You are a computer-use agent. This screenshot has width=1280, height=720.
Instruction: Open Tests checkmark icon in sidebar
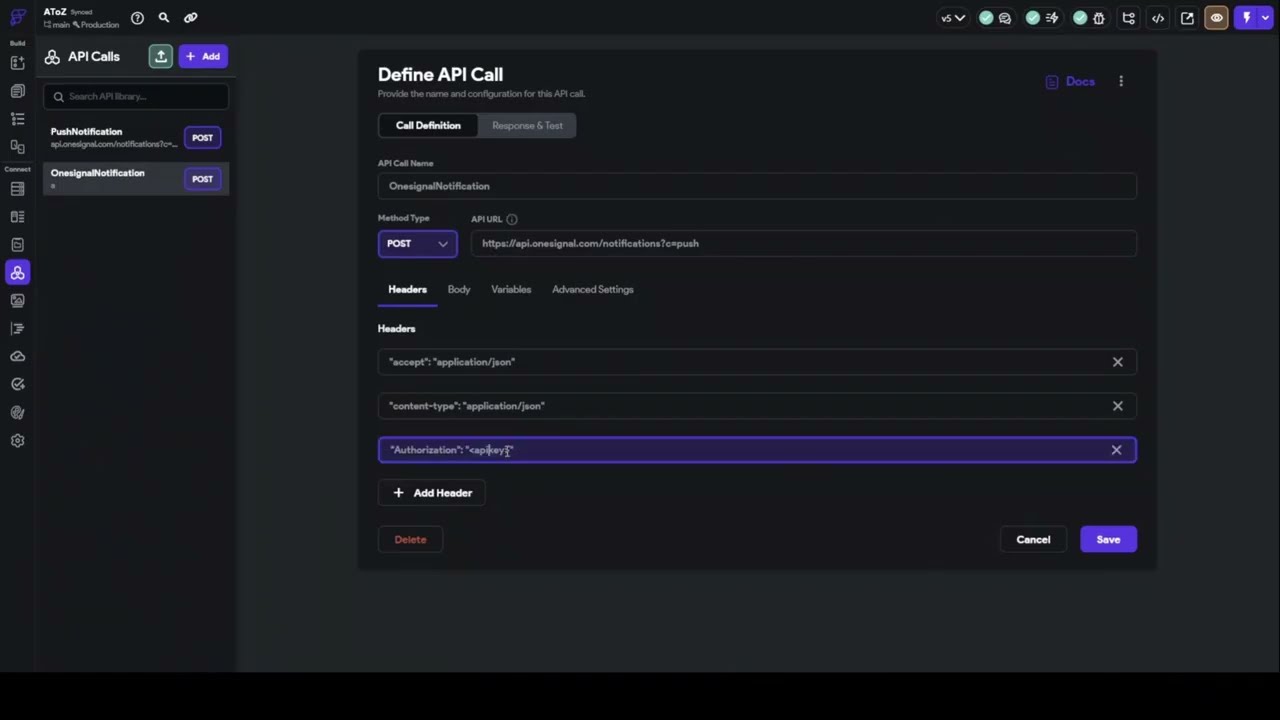(x=17, y=385)
